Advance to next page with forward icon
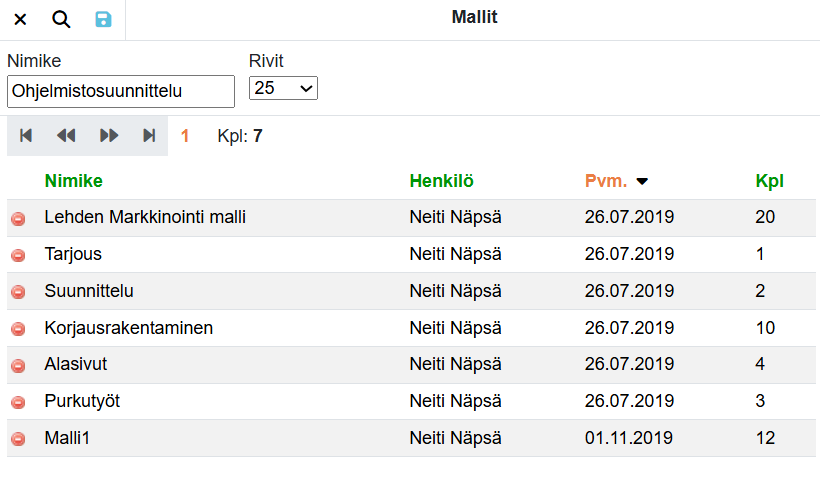The height and width of the screenshot is (482, 820). (109, 136)
